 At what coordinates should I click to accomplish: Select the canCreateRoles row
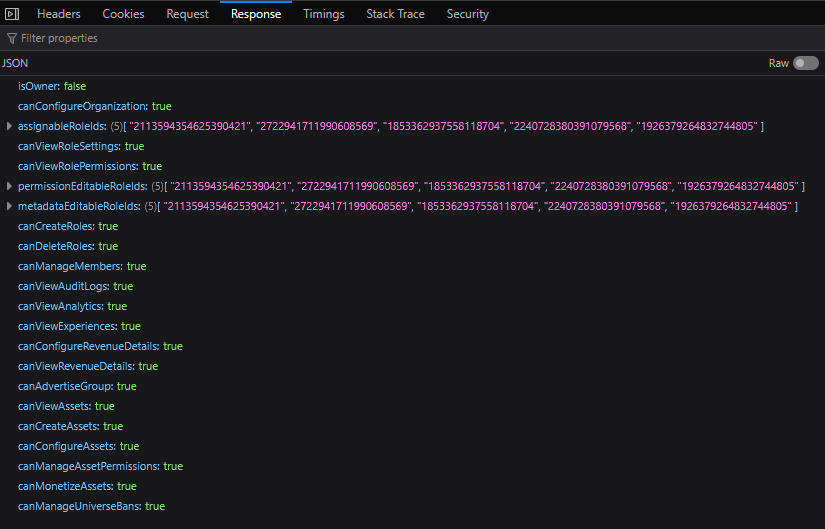pos(412,226)
